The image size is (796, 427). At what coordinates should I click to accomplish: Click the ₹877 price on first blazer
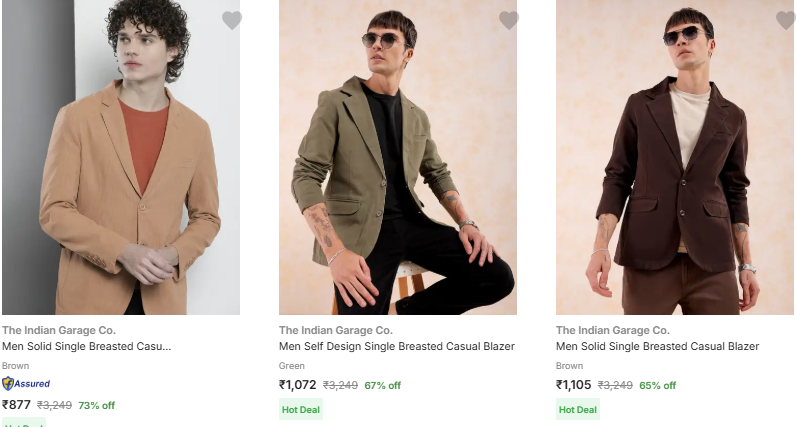[17, 405]
